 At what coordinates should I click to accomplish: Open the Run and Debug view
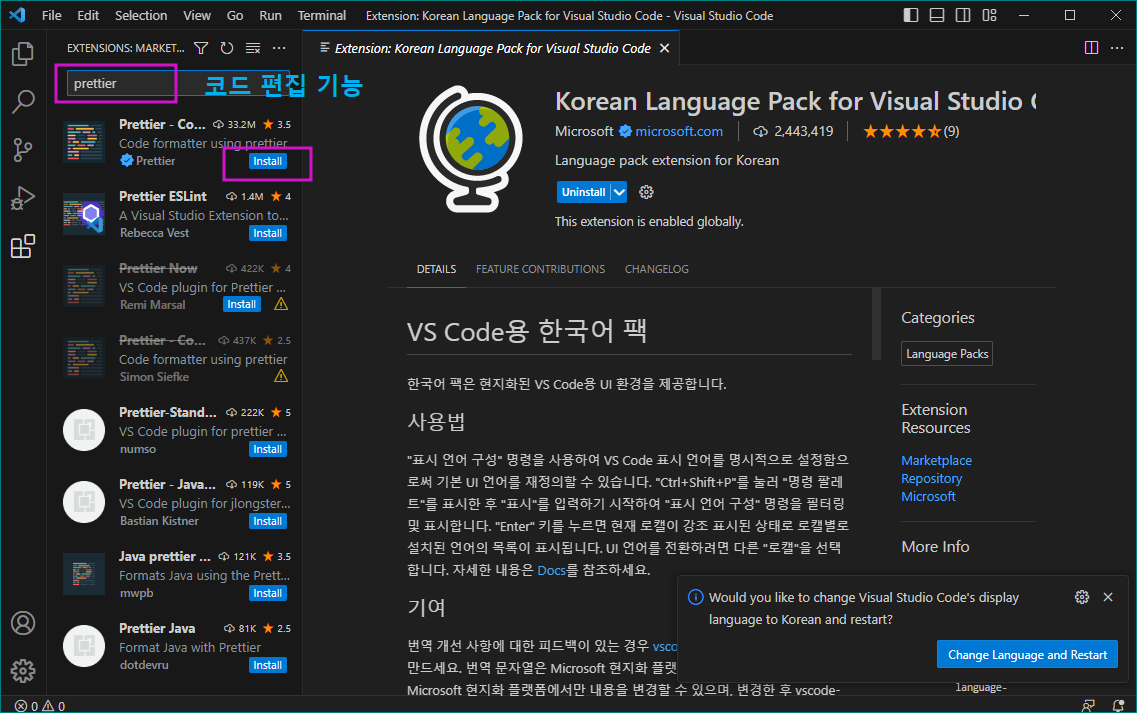click(x=22, y=198)
